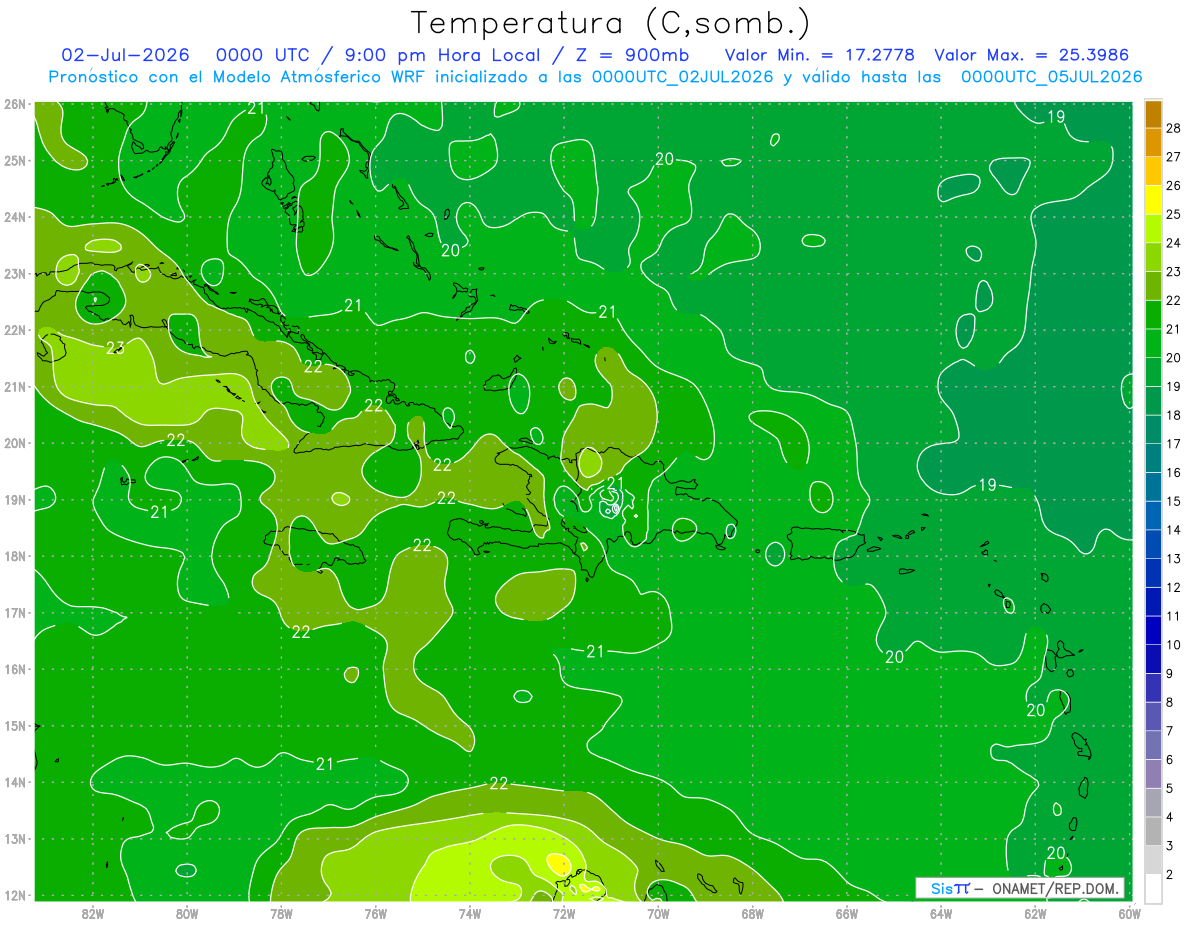
Task: Pick the dark blue swatch between 10 and 11
Action: (x=1153, y=630)
